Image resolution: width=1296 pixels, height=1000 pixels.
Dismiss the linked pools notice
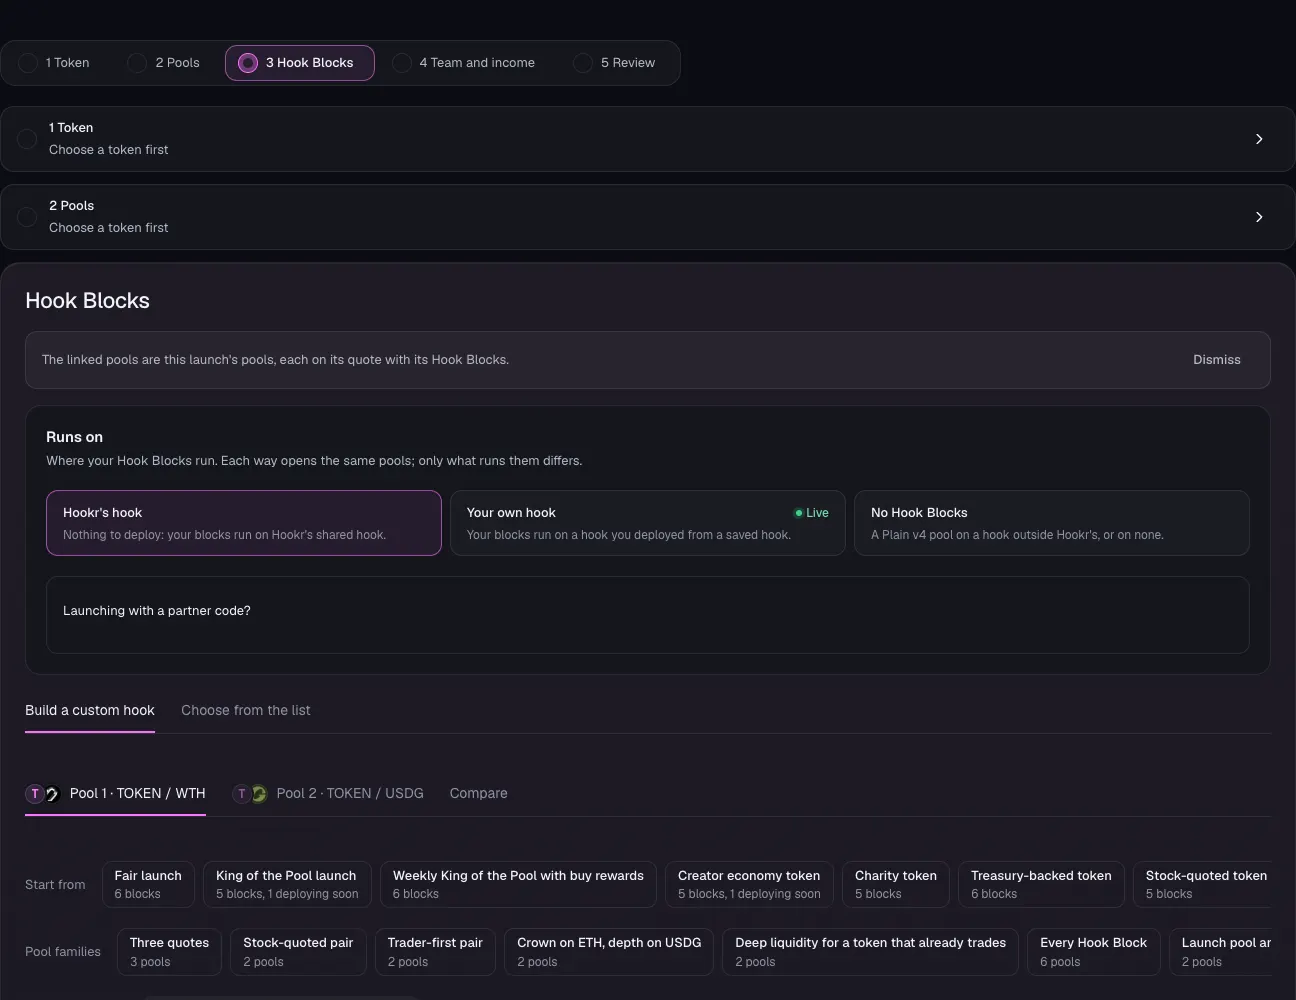1216,360
